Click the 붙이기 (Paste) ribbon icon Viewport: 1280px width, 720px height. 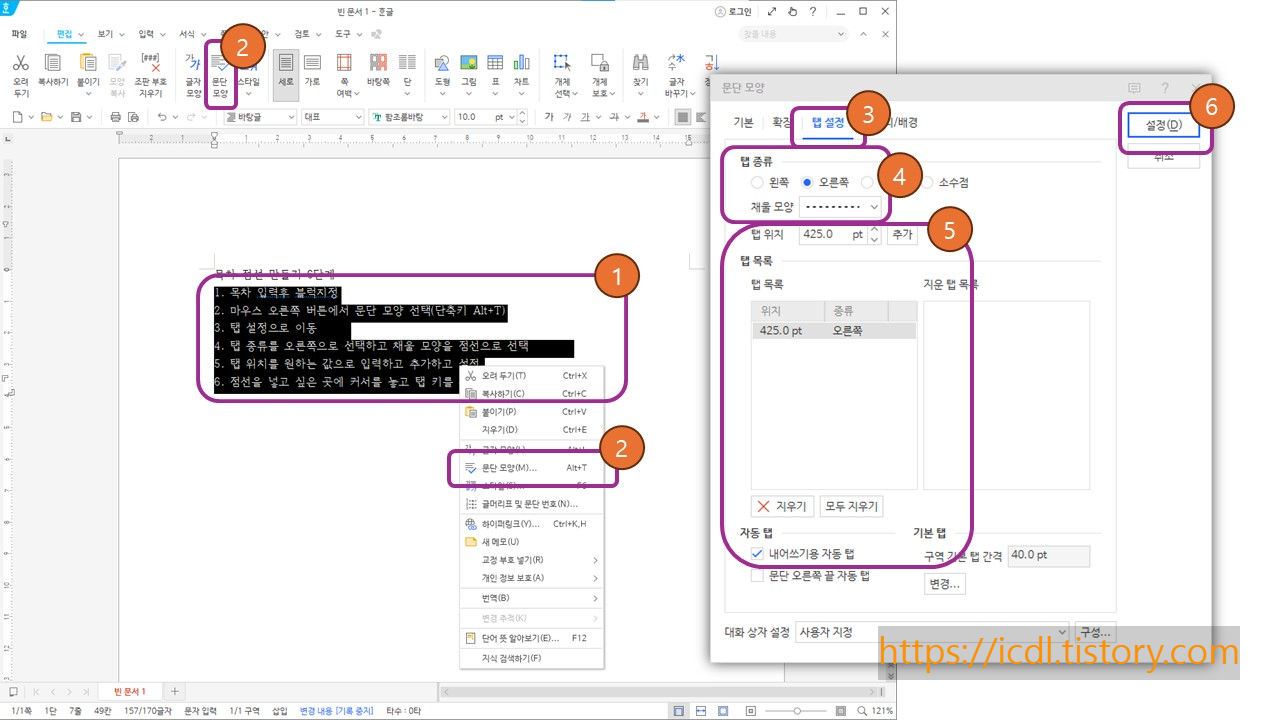point(88,63)
